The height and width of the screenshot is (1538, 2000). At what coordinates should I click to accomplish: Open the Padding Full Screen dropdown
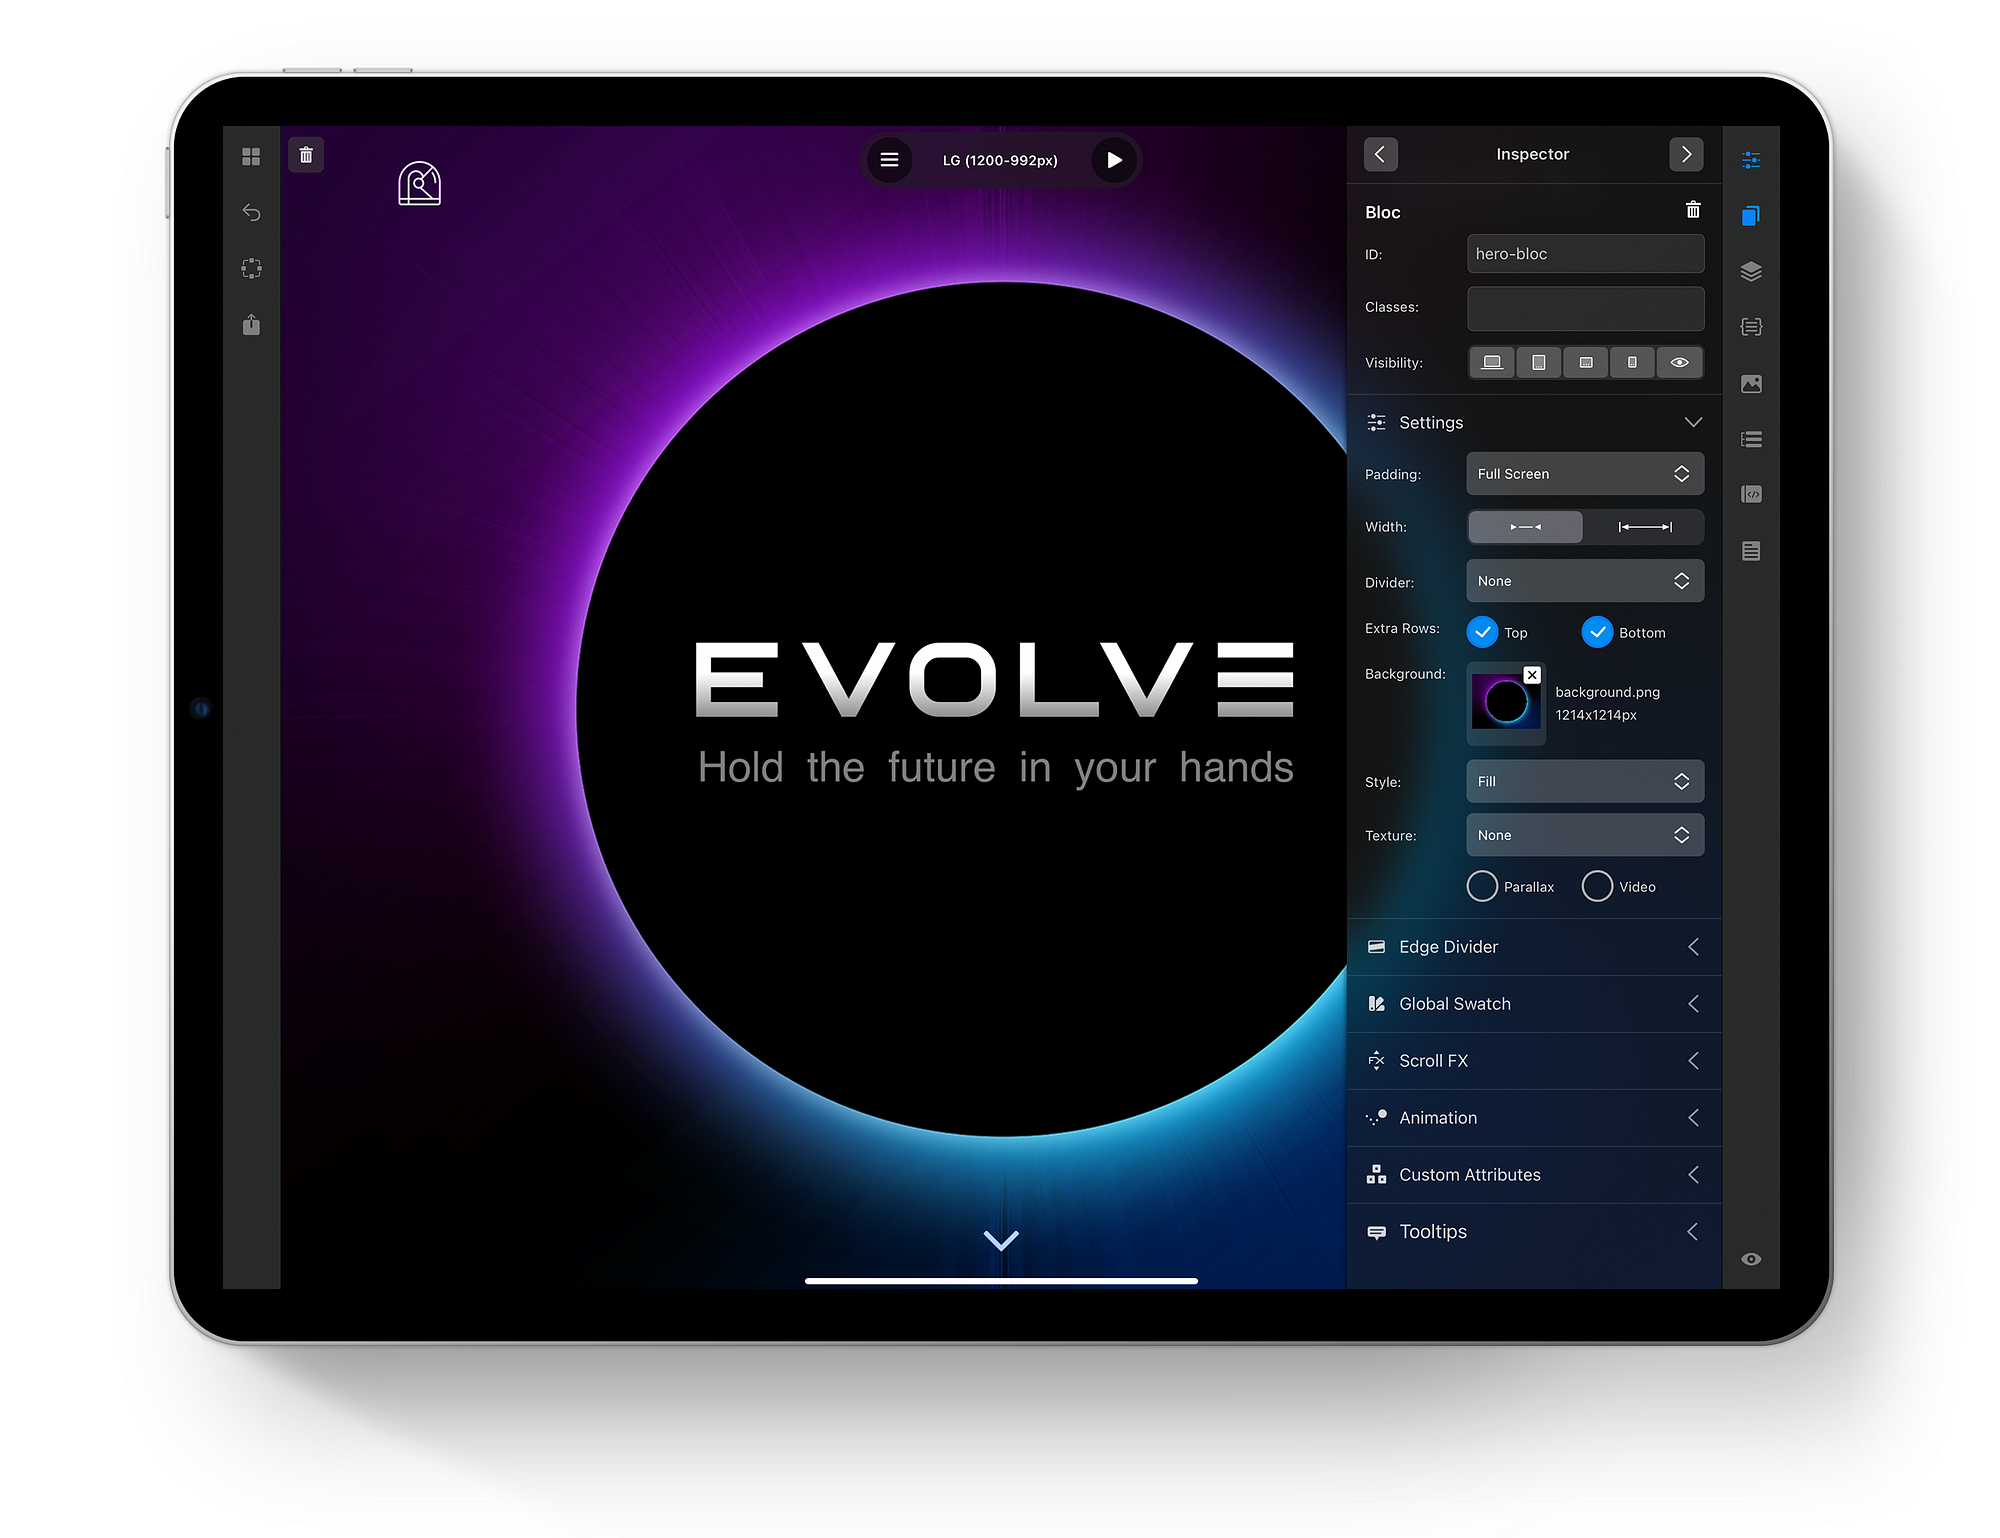(1584, 474)
